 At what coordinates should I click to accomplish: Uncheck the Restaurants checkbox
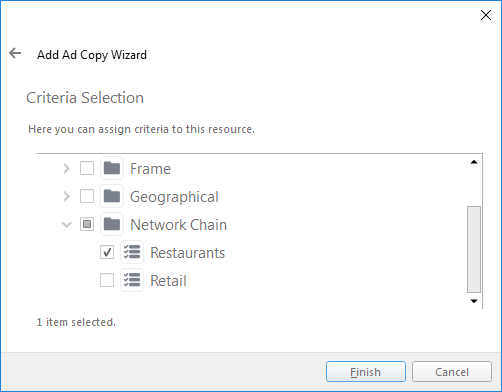point(107,252)
